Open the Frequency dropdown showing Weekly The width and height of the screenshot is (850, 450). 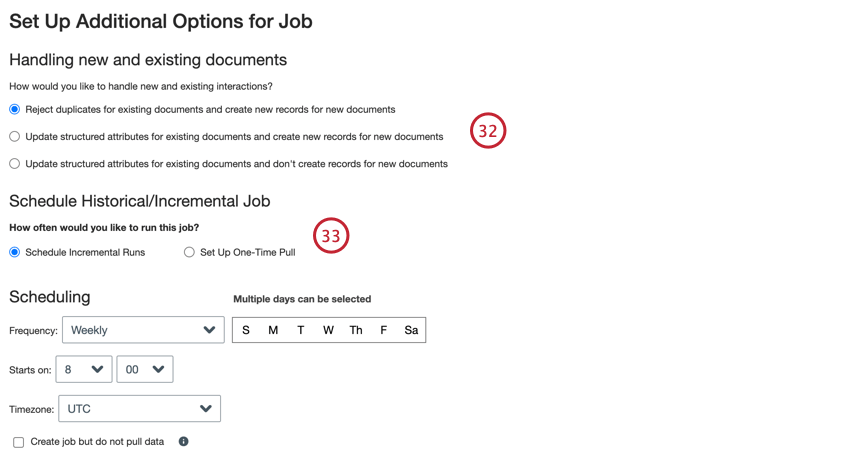click(x=143, y=330)
